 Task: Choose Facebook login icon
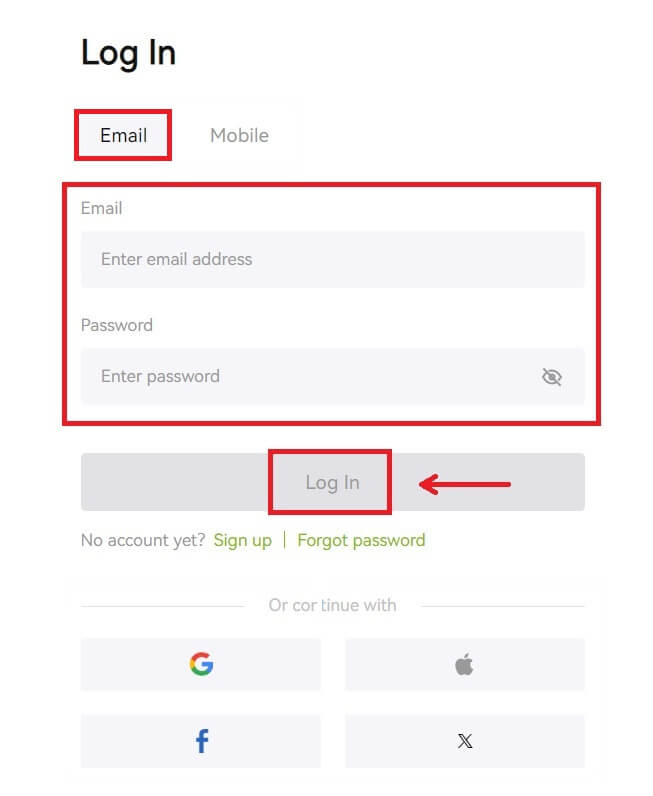[x=201, y=741]
